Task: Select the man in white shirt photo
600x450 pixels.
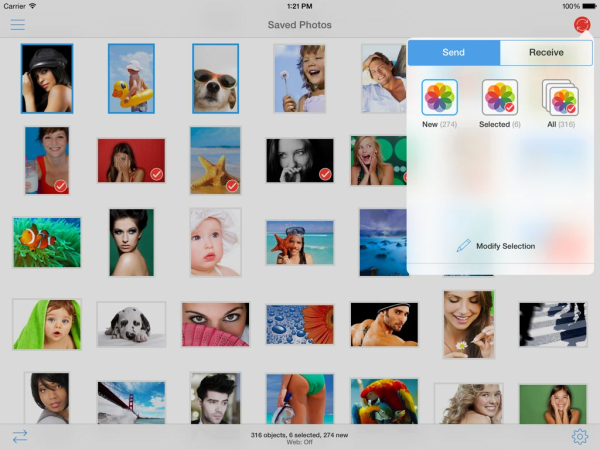Action: pyautogui.click(x=384, y=78)
